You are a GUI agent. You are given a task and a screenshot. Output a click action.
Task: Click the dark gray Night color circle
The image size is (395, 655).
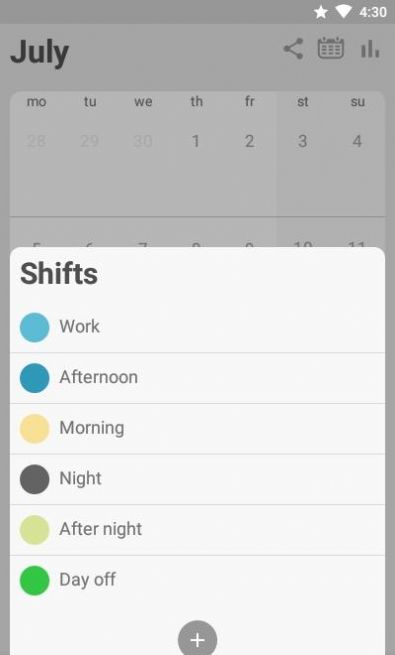pyautogui.click(x=35, y=479)
